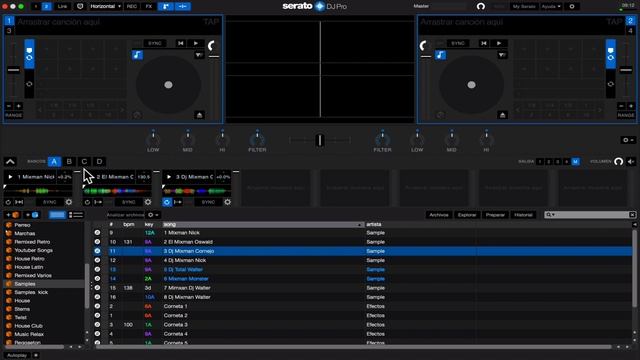
Task: Play sample slot 3 Dj Mixman
Action: point(169,177)
